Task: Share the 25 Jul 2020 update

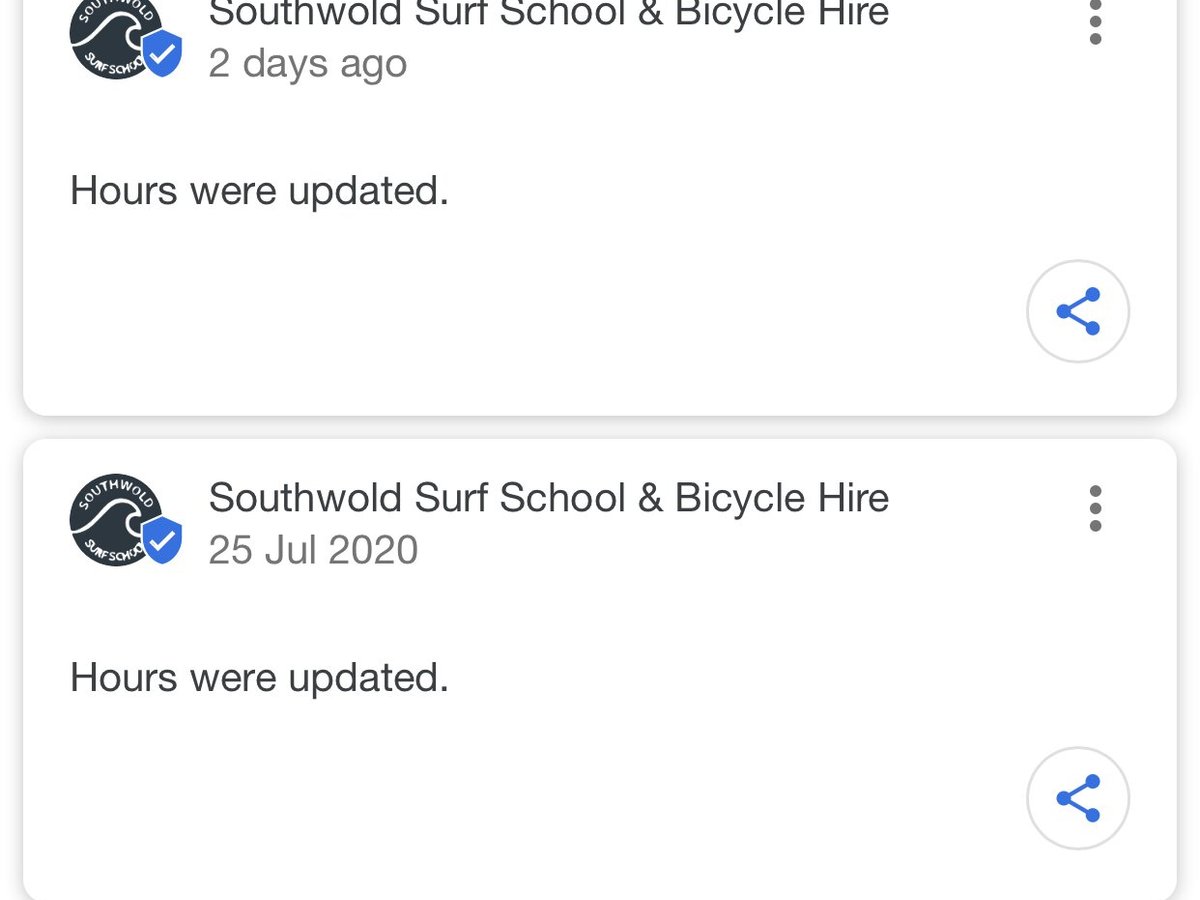Action: tap(1078, 798)
